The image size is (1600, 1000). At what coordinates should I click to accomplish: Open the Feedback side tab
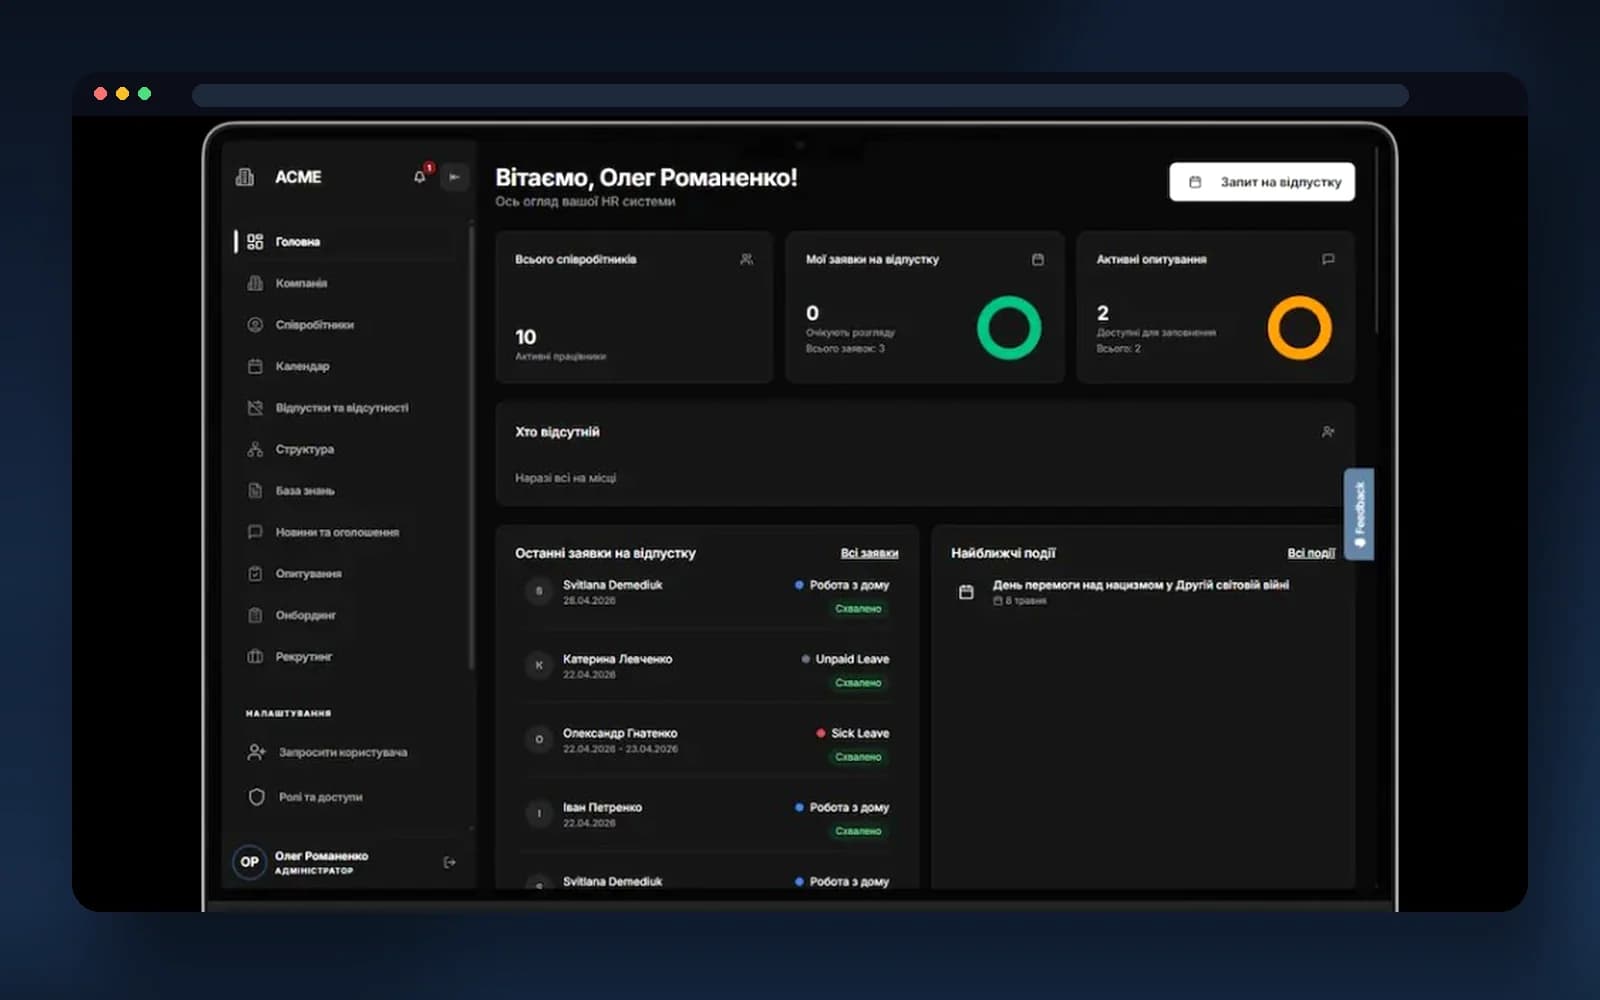1359,514
